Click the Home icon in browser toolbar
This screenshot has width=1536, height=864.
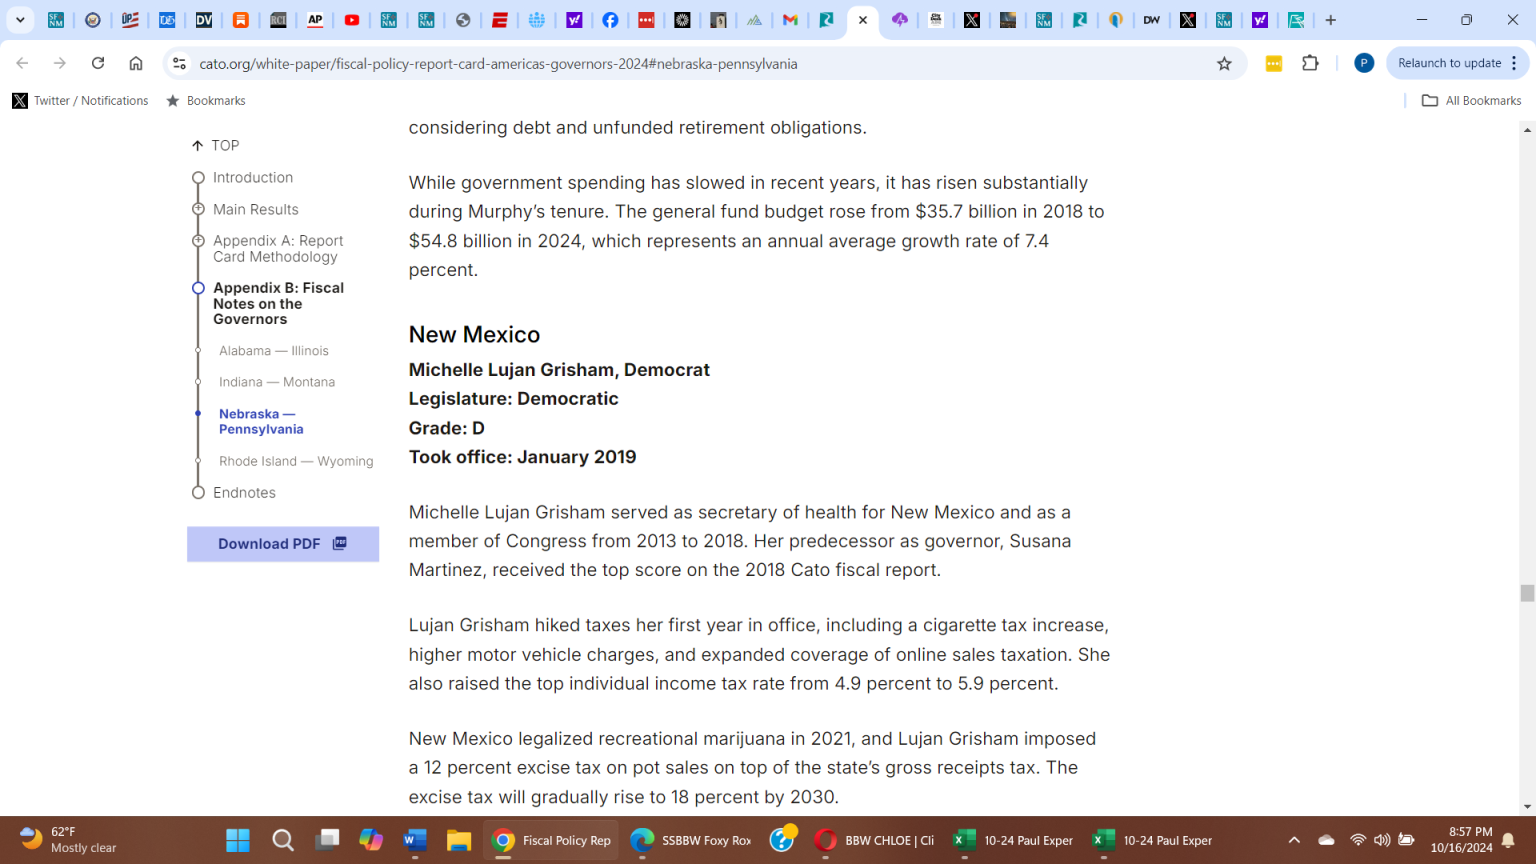click(136, 63)
